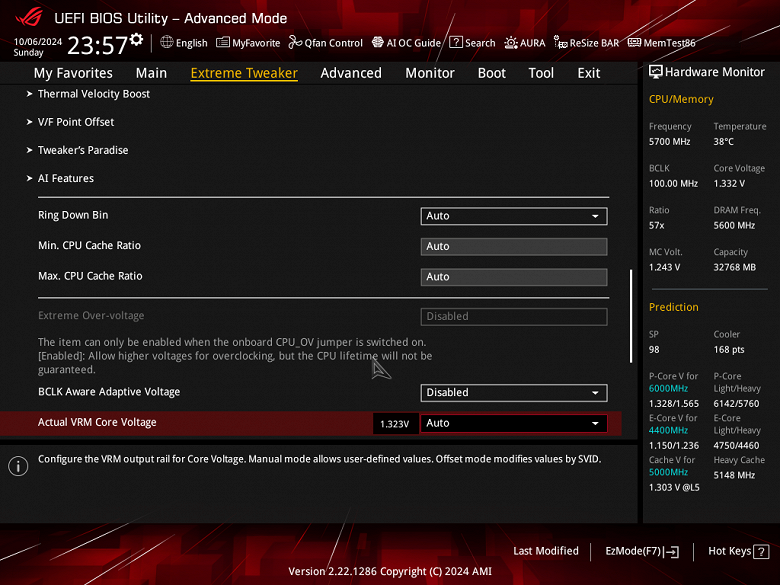
Task: Select Extreme Tweaker tab
Action: 244,73
